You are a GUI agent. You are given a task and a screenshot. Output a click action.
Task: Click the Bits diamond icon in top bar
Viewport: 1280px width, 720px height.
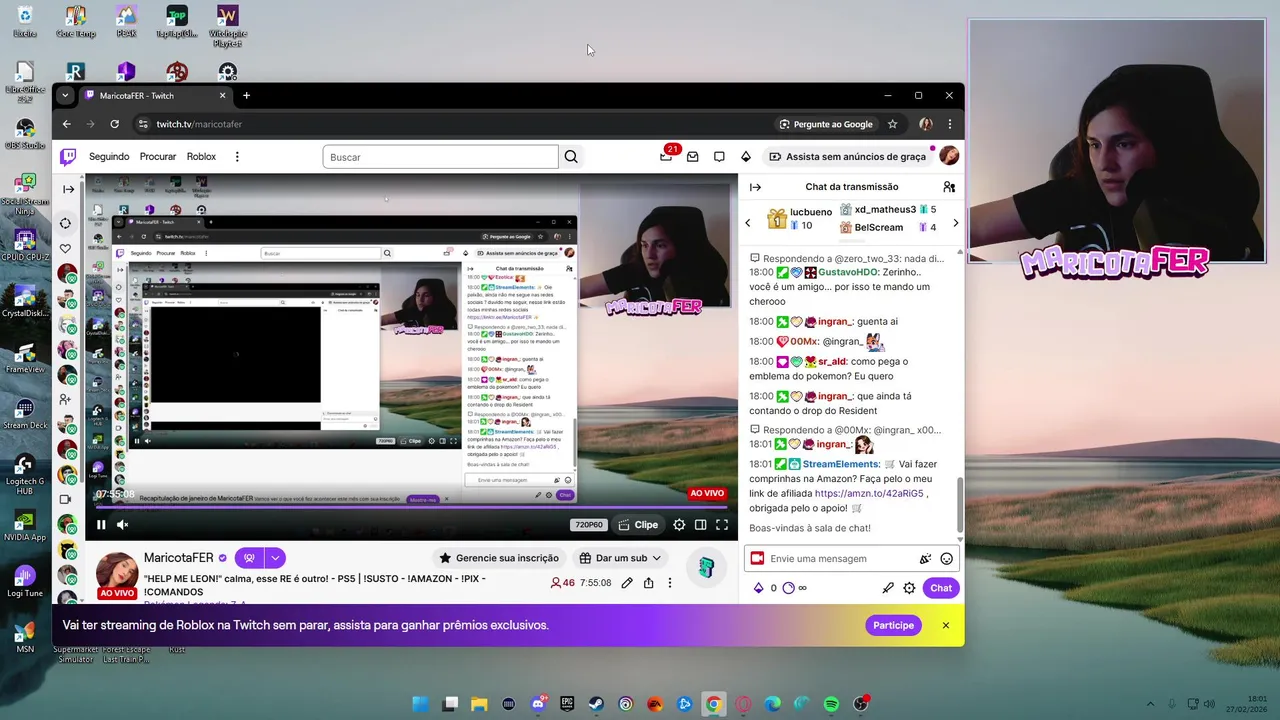(x=745, y=157)
